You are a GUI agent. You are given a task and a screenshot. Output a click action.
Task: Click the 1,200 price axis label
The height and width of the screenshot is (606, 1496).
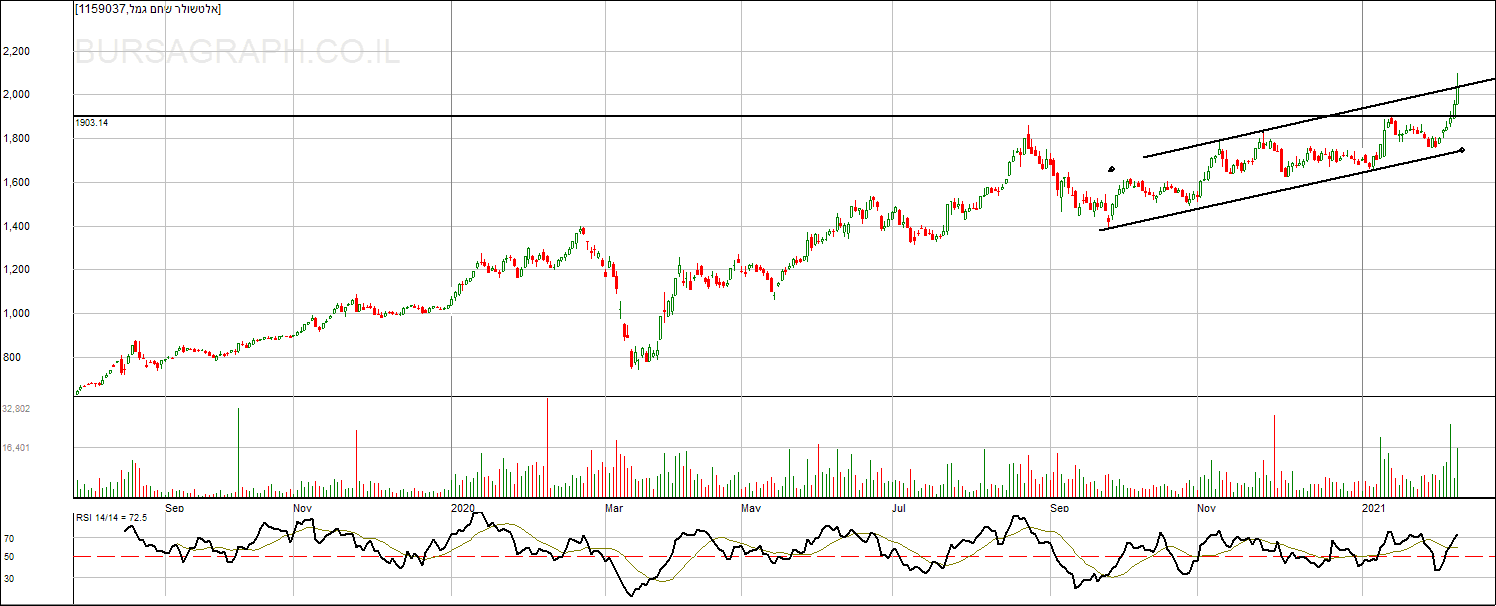click(x=16, y=270)
